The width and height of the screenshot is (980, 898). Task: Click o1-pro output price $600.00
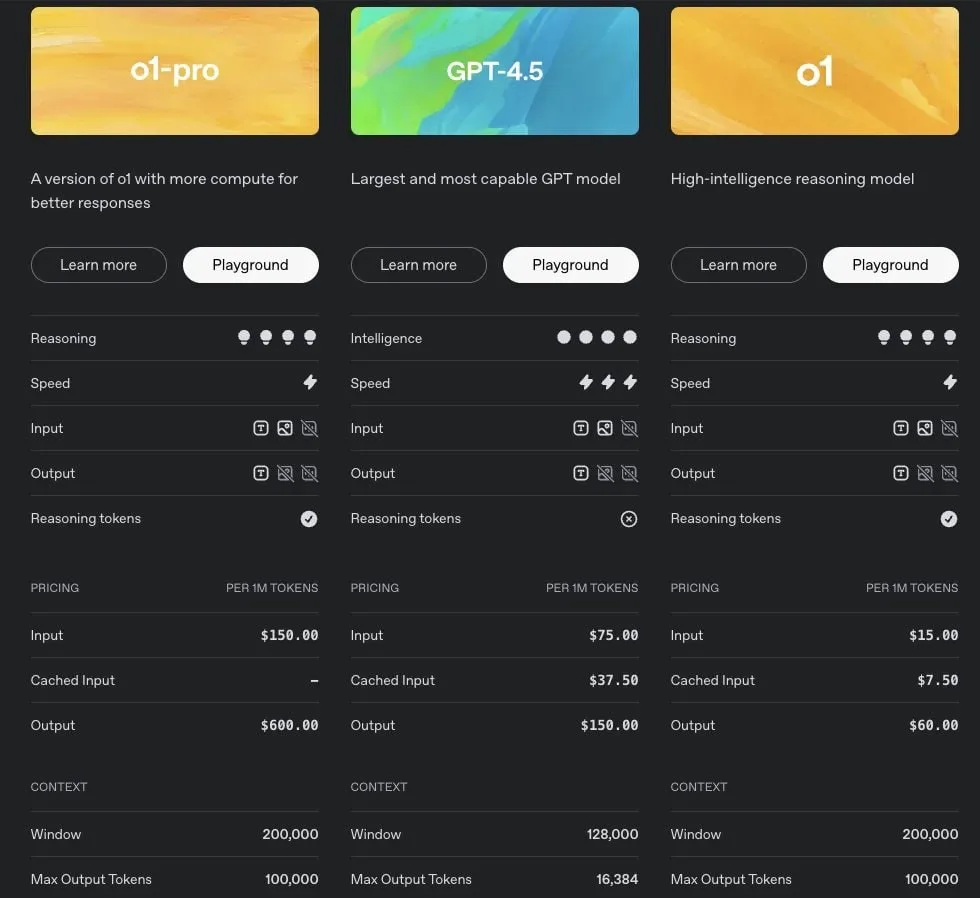(x=289, y=725)
